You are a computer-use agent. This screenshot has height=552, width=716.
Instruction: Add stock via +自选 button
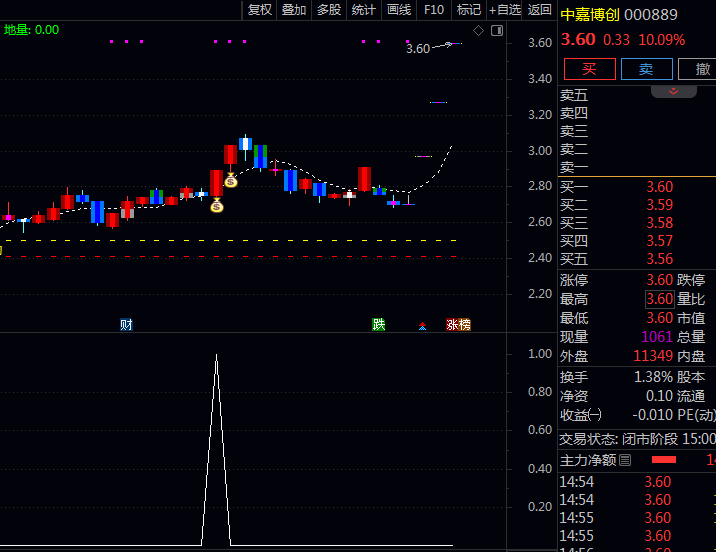point(505,10)
